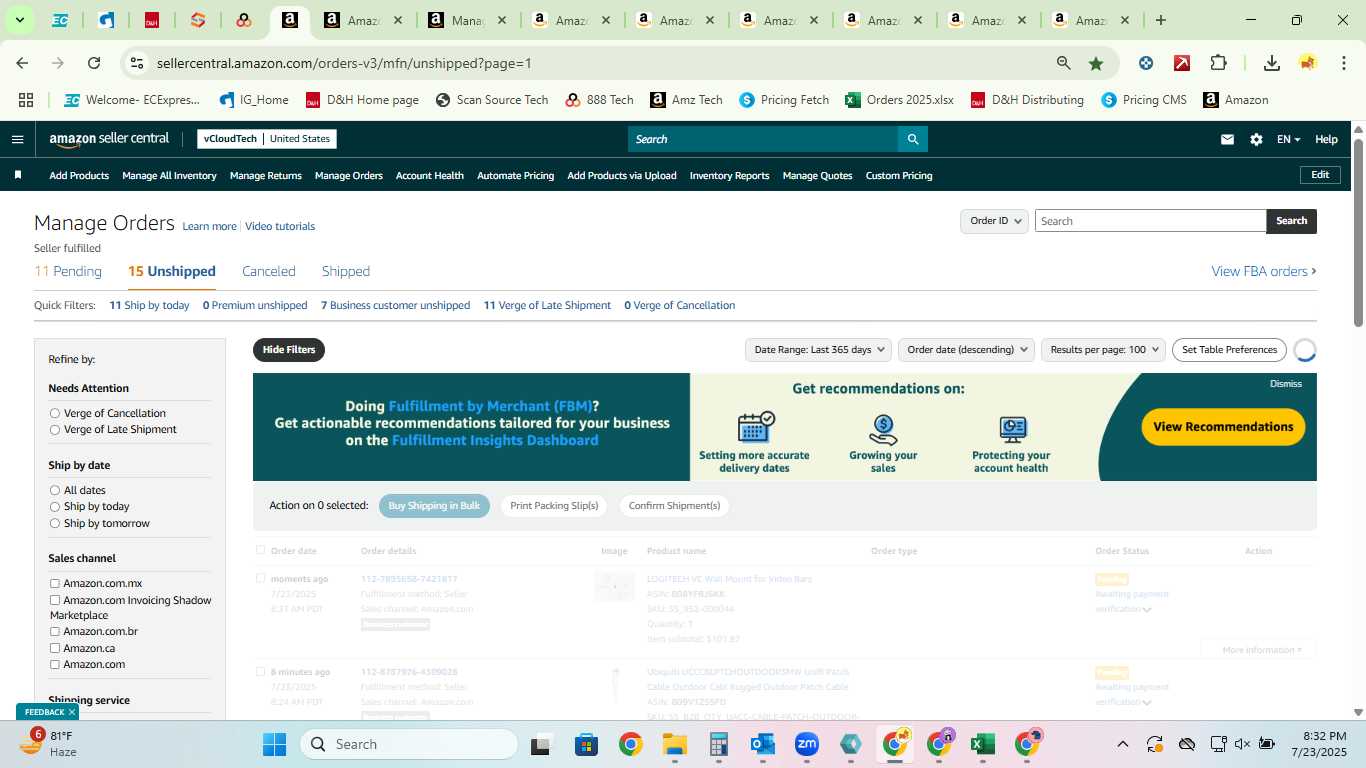Close the Feedback tab with X

coord(72,712)
